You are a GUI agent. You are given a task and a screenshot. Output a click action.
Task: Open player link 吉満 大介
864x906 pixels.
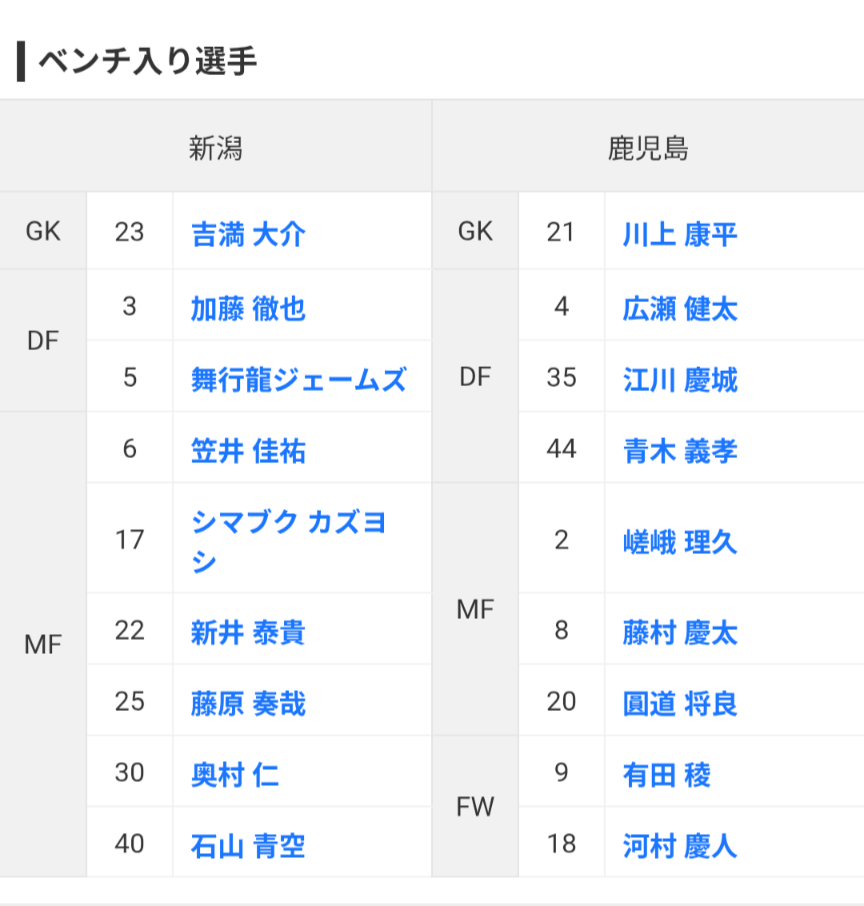tap(248, 234)
